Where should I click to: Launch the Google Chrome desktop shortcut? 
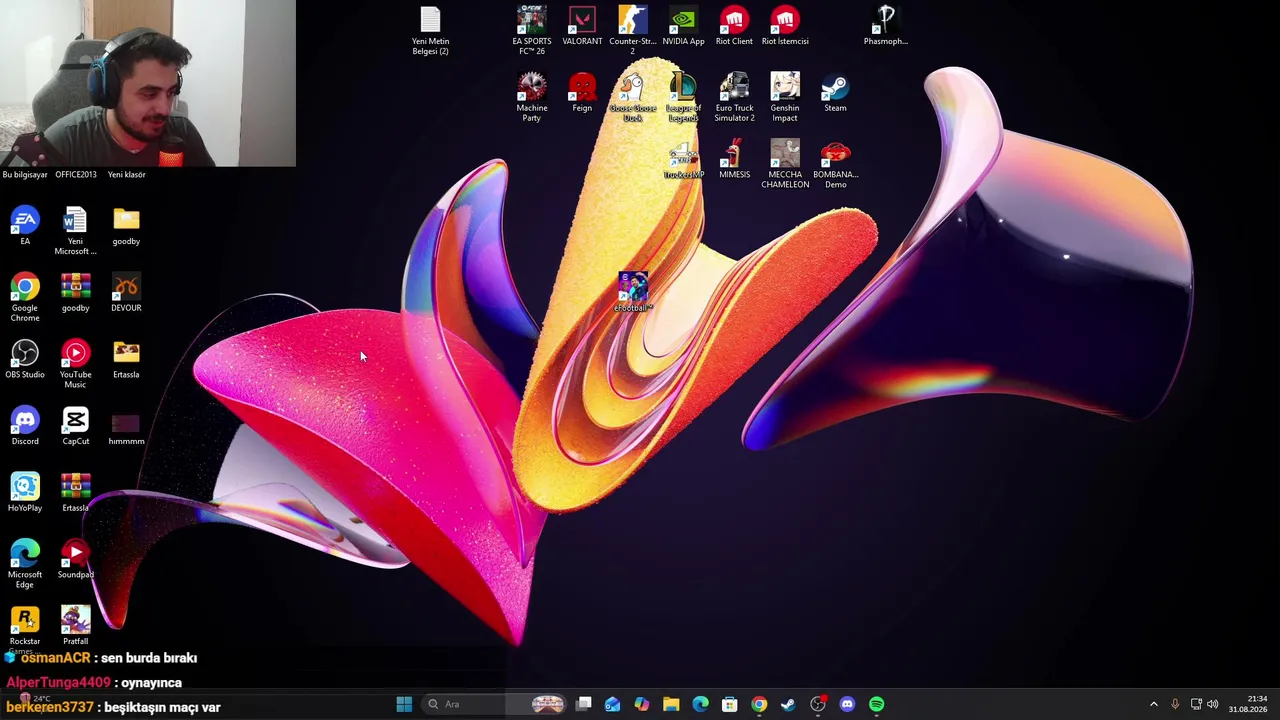[25, 297]
